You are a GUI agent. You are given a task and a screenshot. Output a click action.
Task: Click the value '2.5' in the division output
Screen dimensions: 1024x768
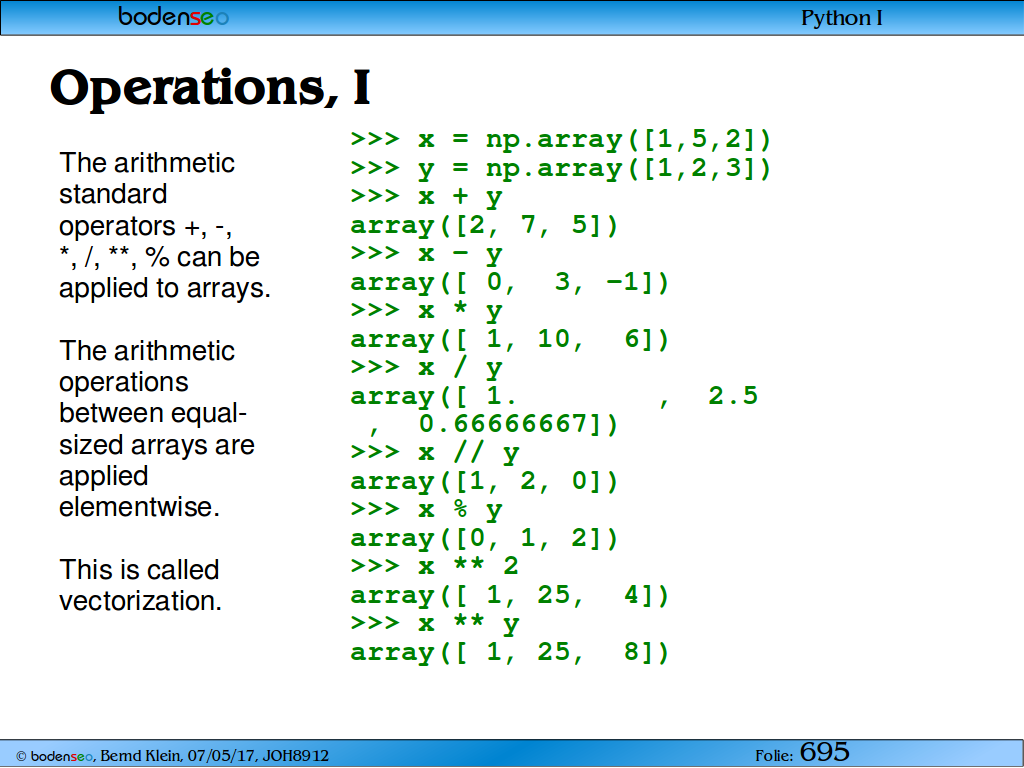(733, 396)
